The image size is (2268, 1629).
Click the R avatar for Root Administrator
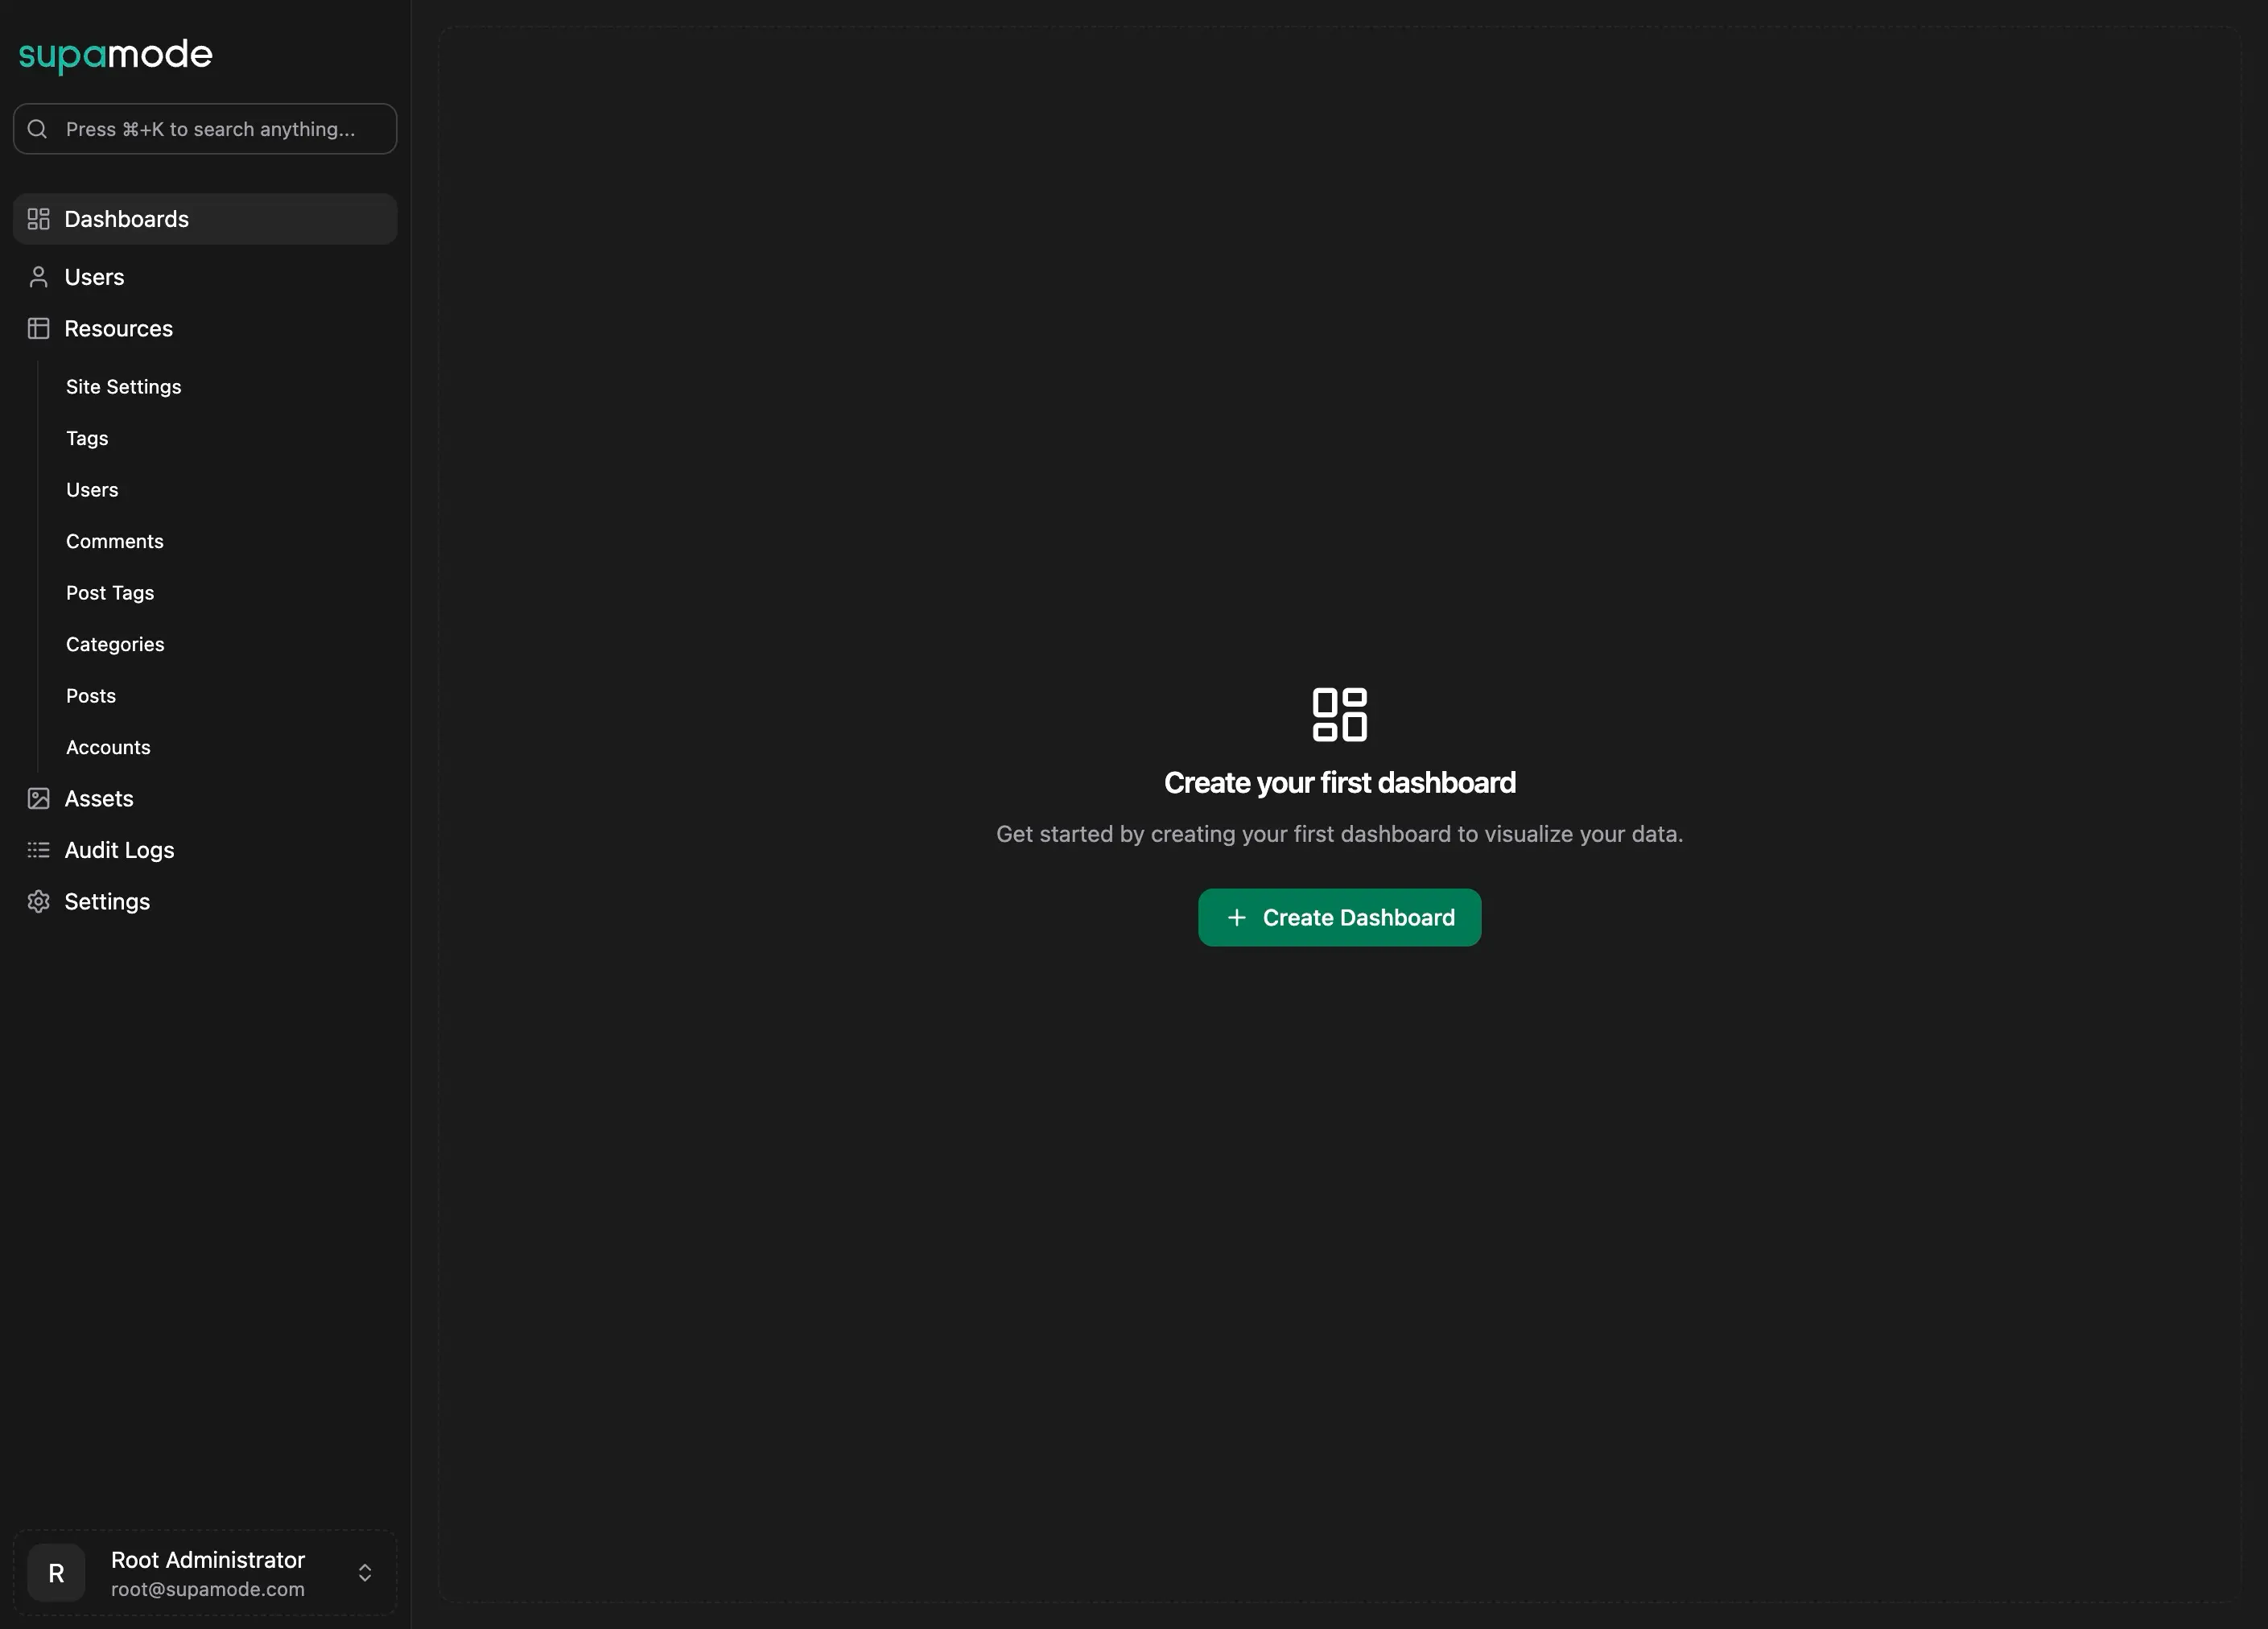[x=55, y=1572]
